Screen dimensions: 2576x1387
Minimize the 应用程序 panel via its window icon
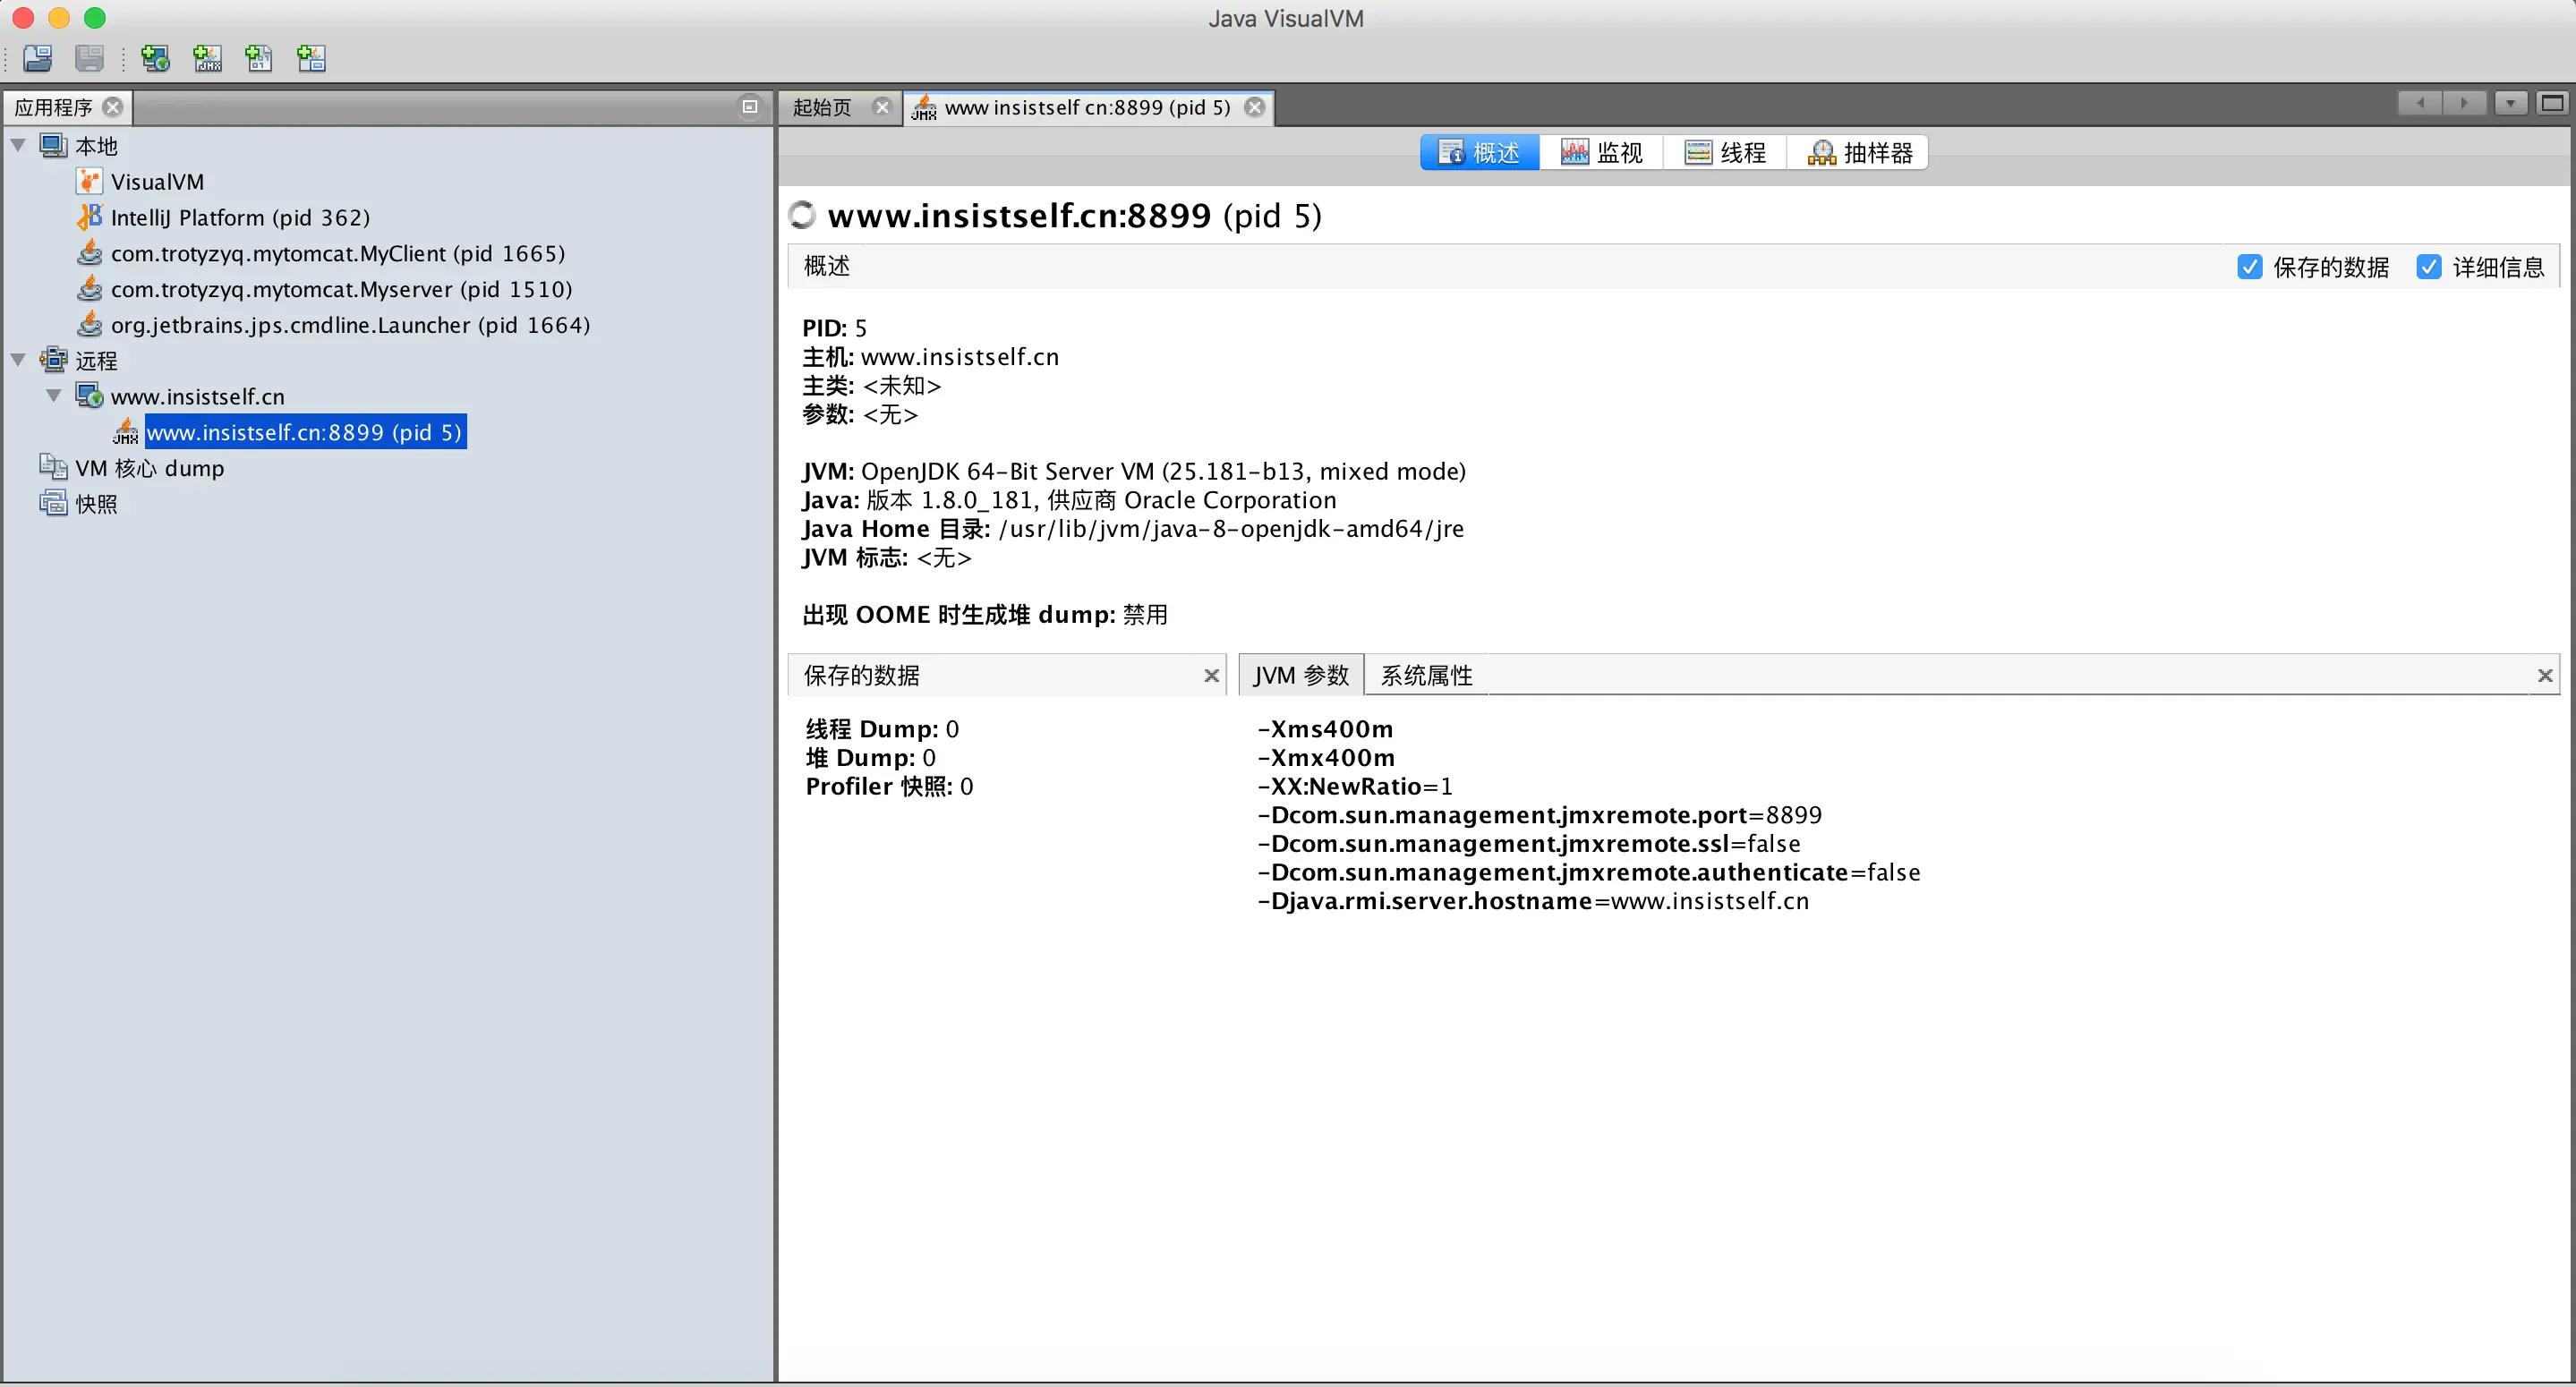pos(750,106)
